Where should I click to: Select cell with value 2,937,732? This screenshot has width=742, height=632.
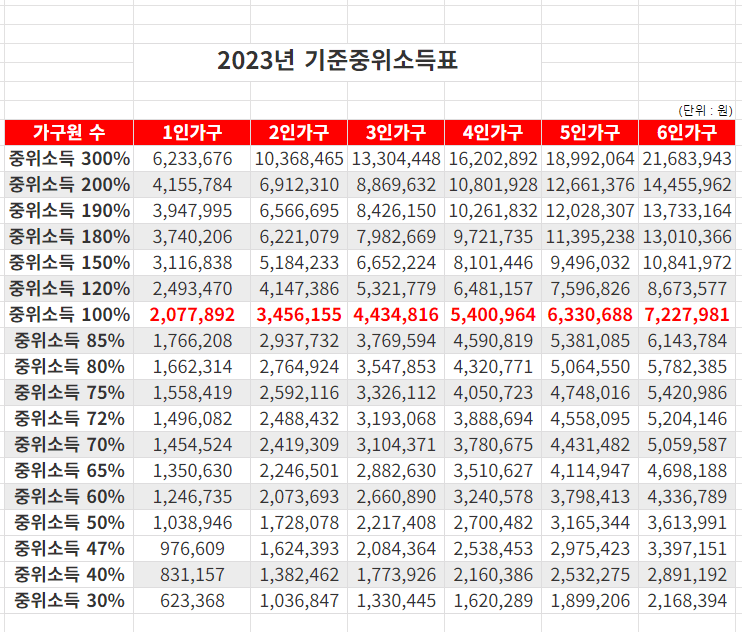299,341
